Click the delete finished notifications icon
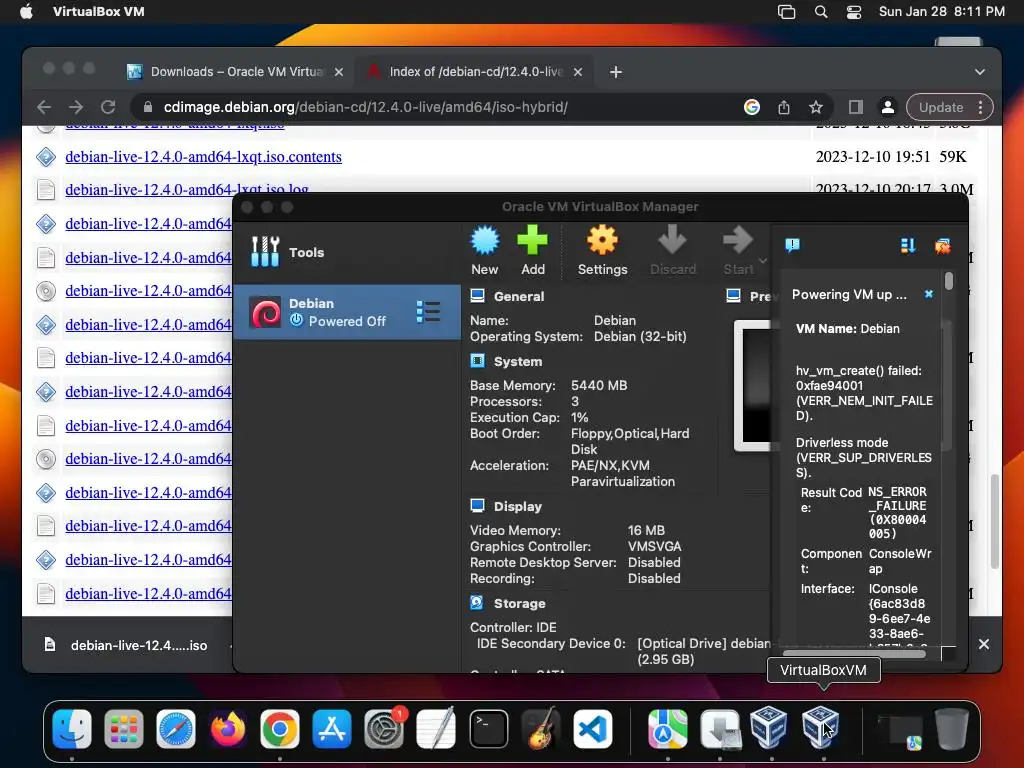This screenshot has height=768, width=1024. tap(942, 246)
